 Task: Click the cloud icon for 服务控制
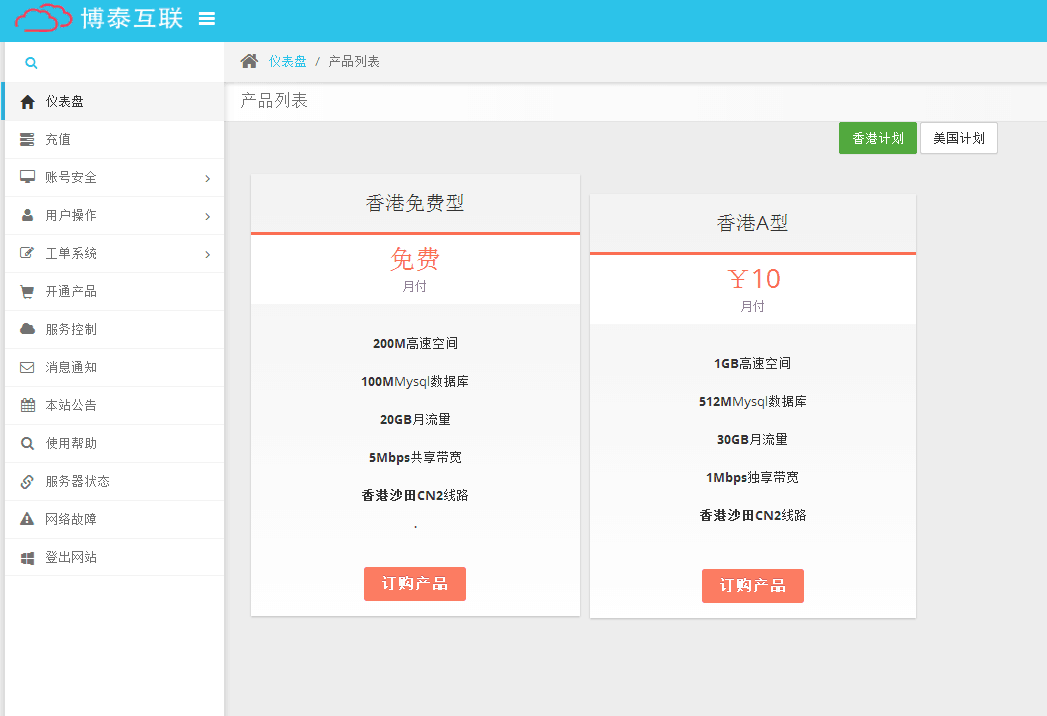click(x=27, y=329)
